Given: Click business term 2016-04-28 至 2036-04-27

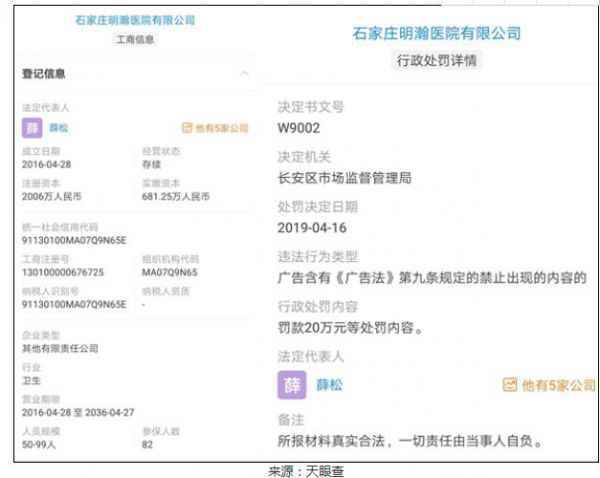Looking at the screenshot, I should [x=78, y=413].
